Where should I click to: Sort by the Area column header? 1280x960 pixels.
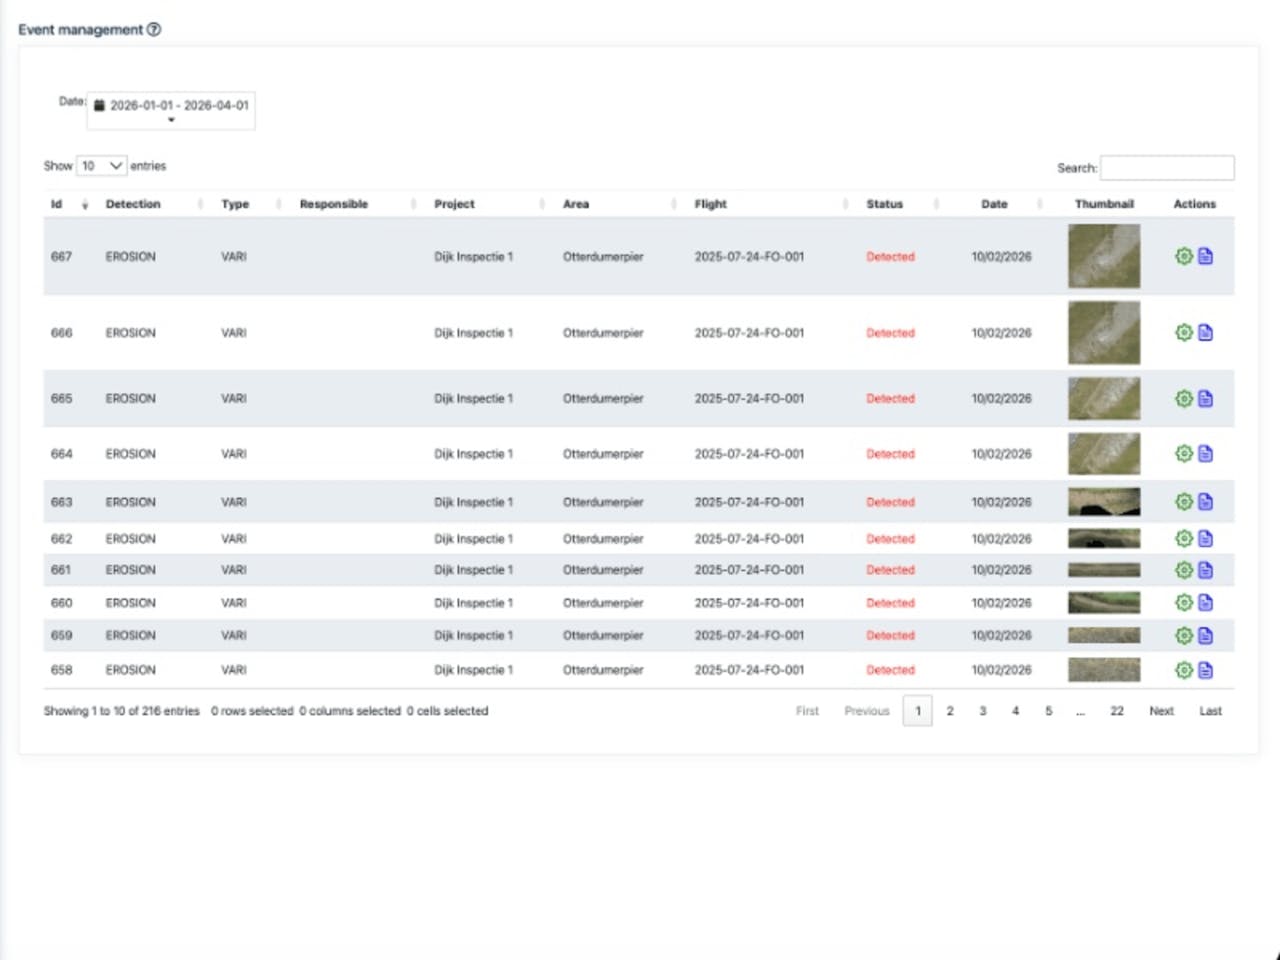tap(620, 204)
